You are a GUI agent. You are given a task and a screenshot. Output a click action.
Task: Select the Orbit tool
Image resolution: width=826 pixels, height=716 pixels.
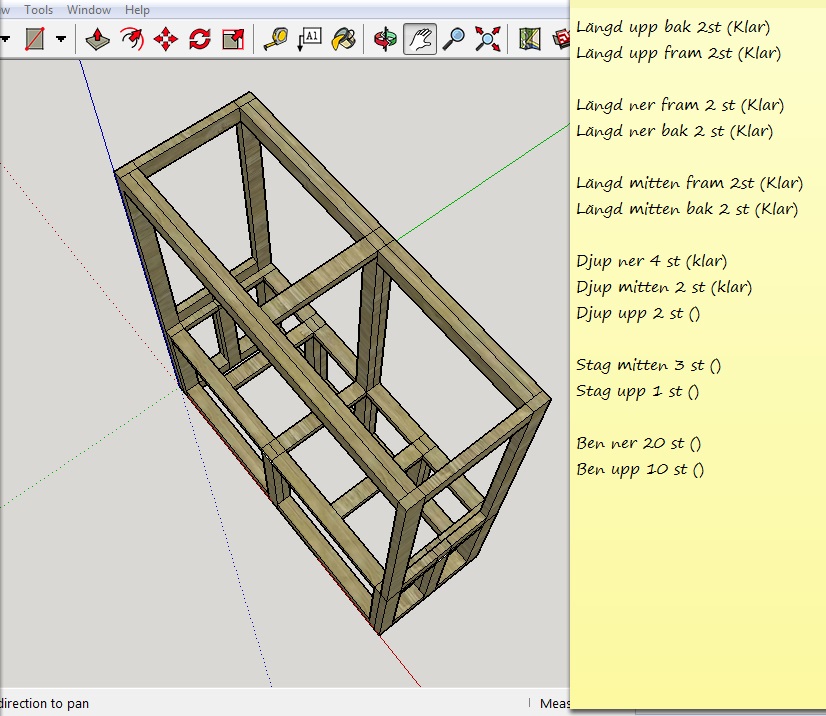(386, 39)
